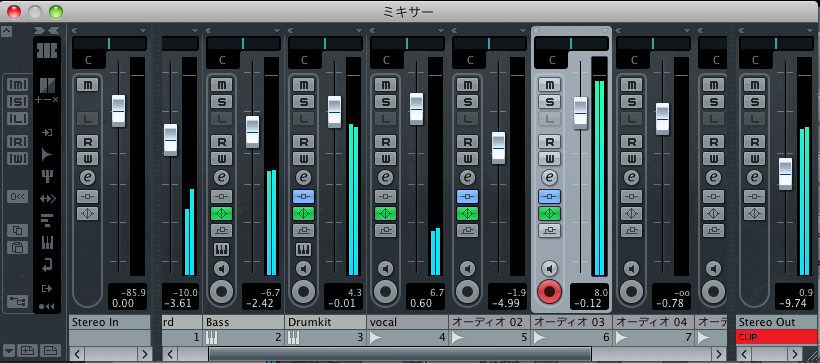This screenshot has height=363, width=820.
Task: Open the vocal channel view dropdown arrow
Action: pos(441,30)
